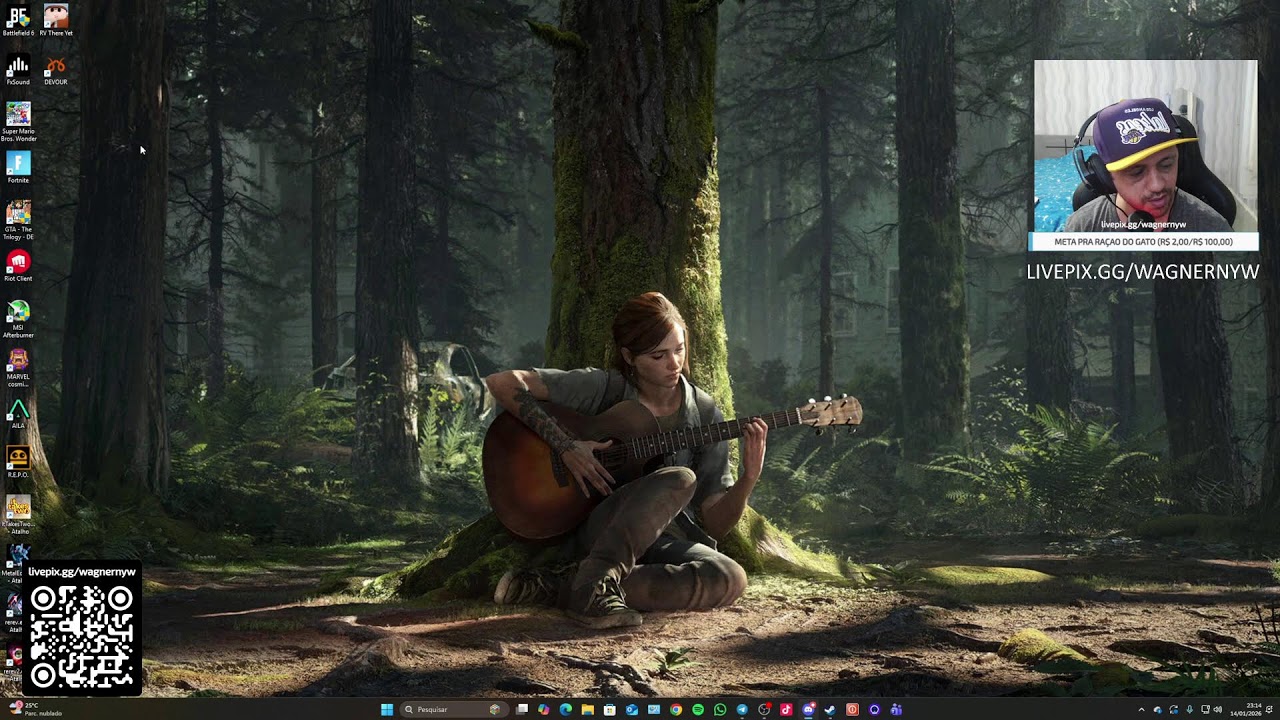Open Outlook from the taskbar
Viewport: 1280px width, 720px height.
(632, 710)
